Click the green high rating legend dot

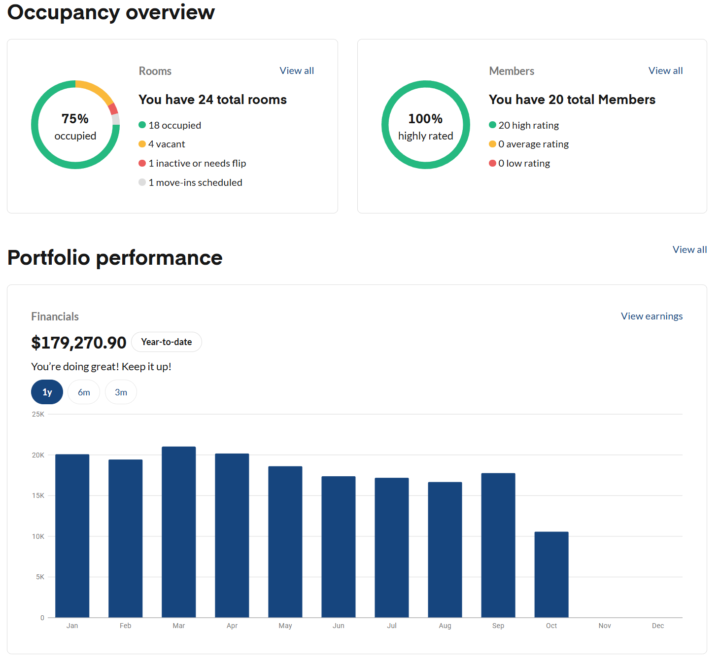[493, 126]
